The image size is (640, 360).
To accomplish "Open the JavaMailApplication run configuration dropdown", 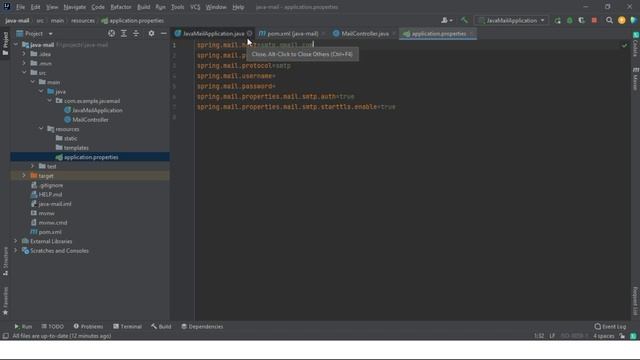I will 511,20.
